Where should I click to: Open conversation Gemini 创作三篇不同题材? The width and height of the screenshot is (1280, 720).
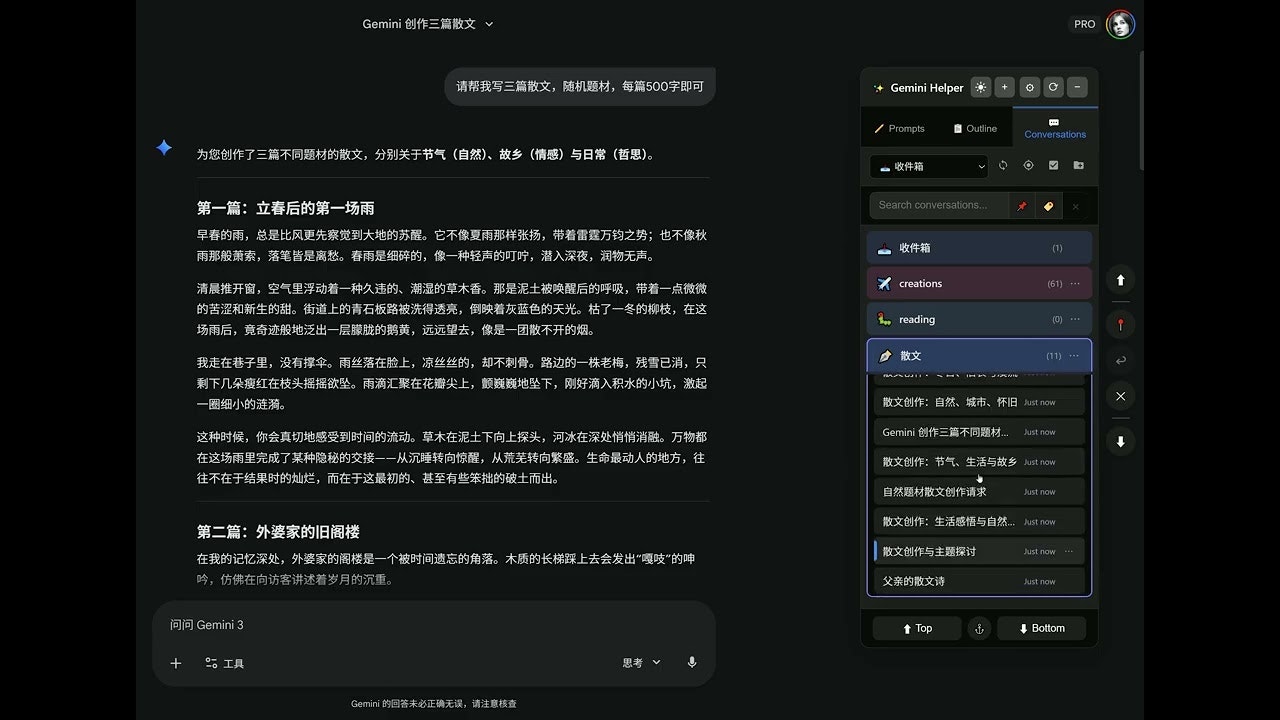979,432
